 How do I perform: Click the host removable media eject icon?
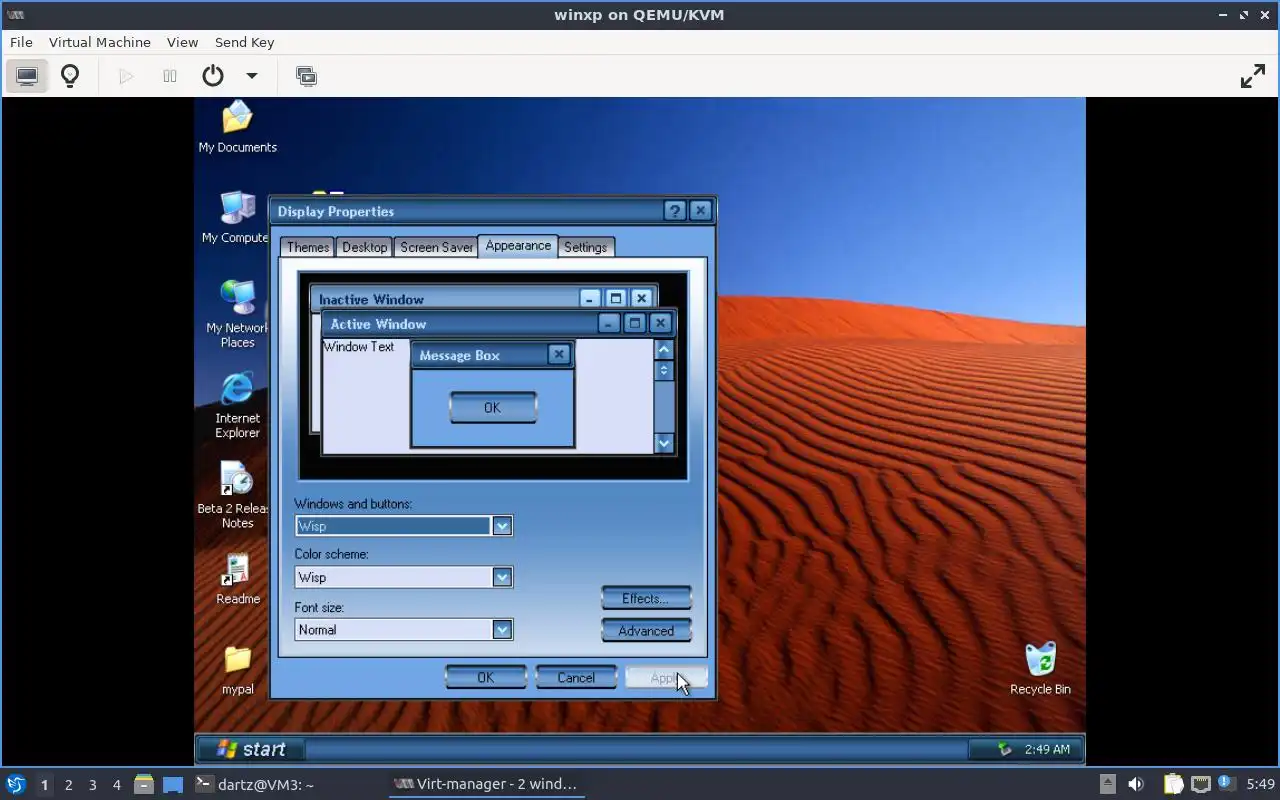(x=1107, y=784)
